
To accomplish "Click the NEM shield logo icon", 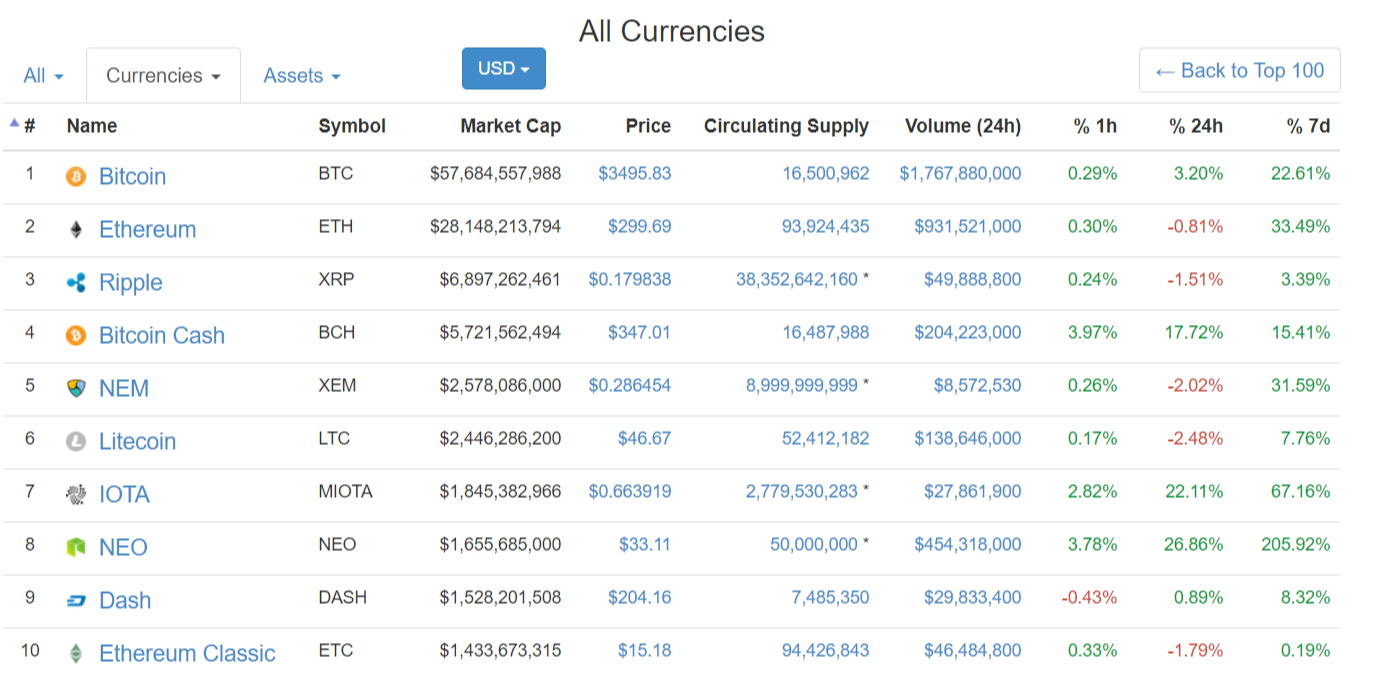I will coord(76,389).
